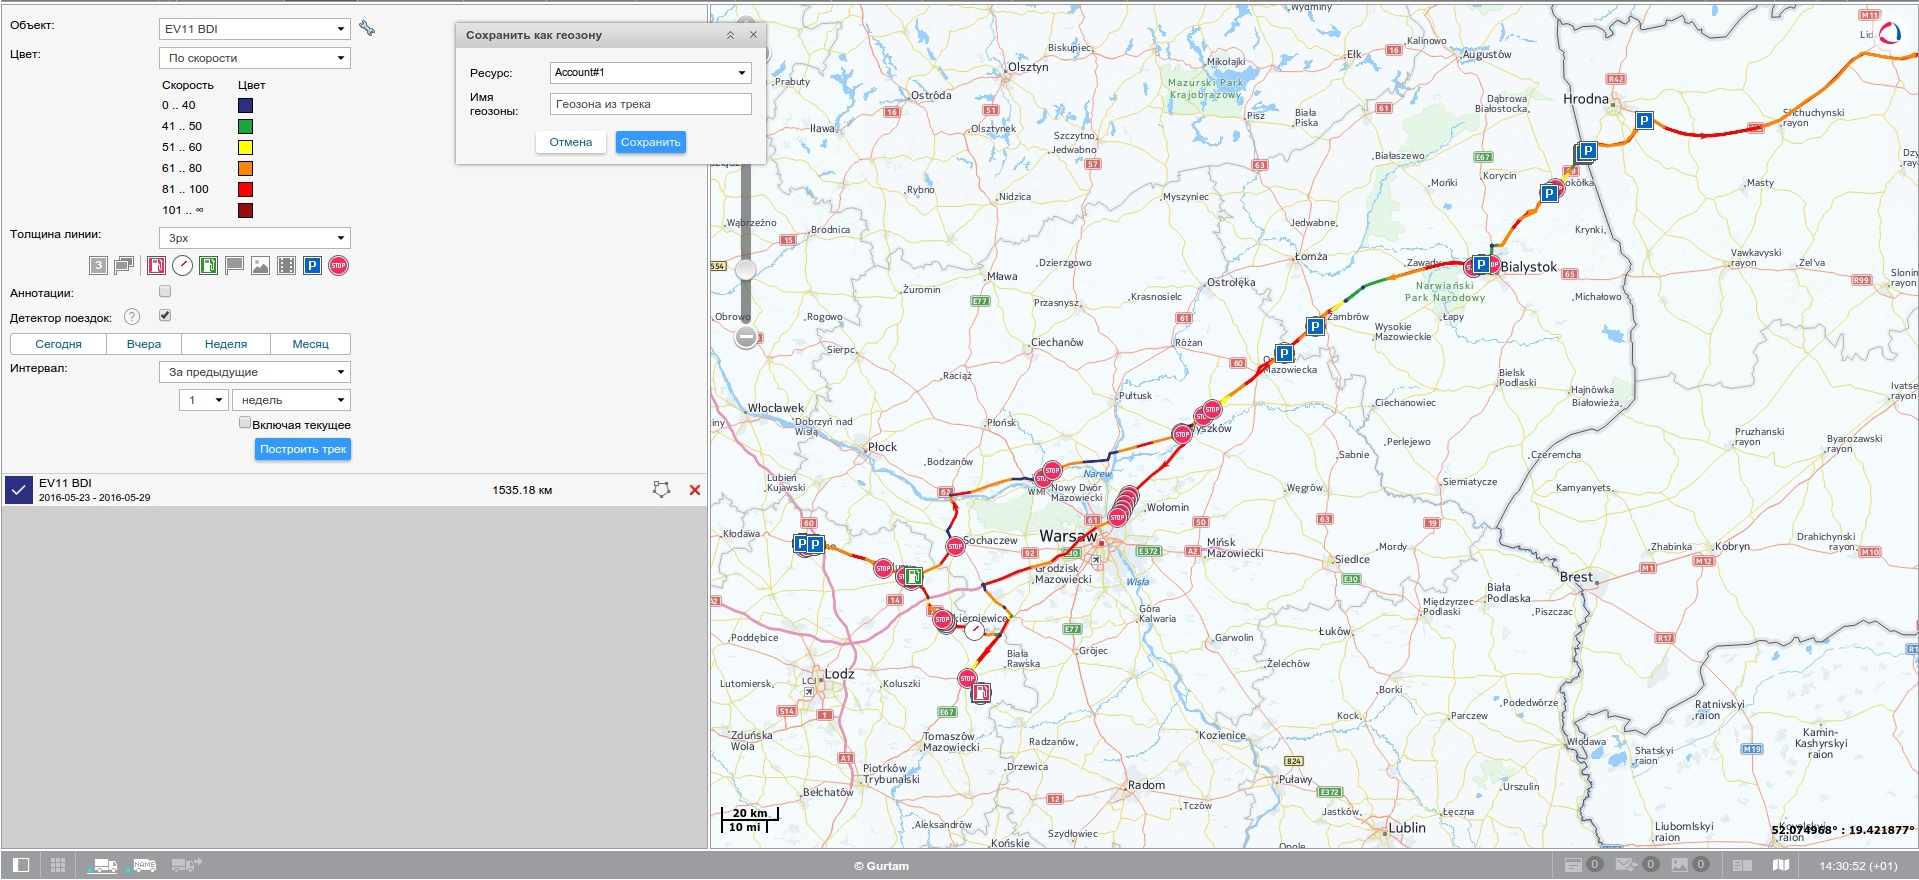
Task: Toggle parking markers icon in track options
Action: click(x=312, y=266)
